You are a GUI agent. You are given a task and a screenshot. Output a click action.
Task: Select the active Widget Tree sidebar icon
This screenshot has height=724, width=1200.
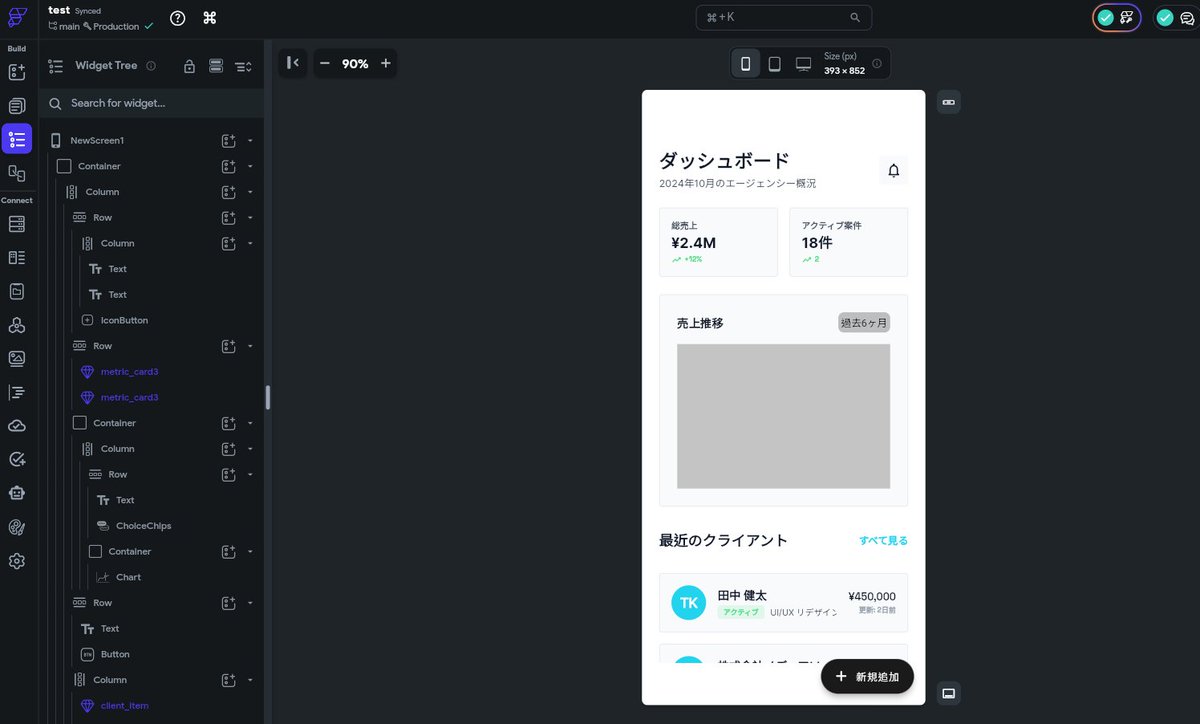click(16, 139)
